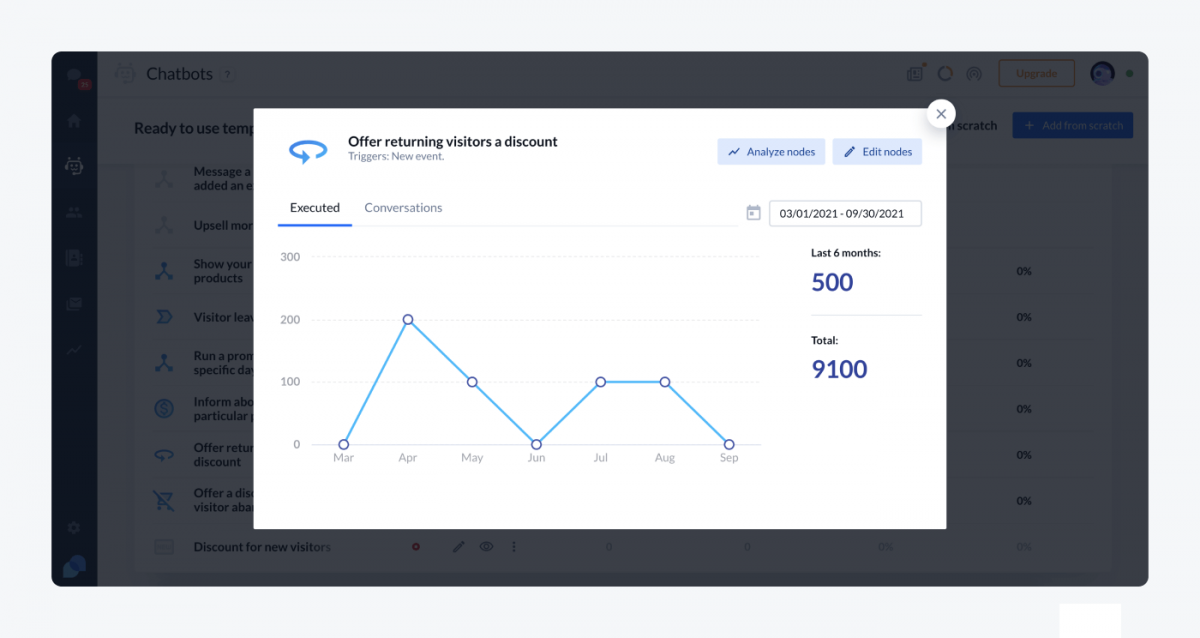
Task: Open the news icon in top bar
Action: pyautogui.click(x=915, y=73)
